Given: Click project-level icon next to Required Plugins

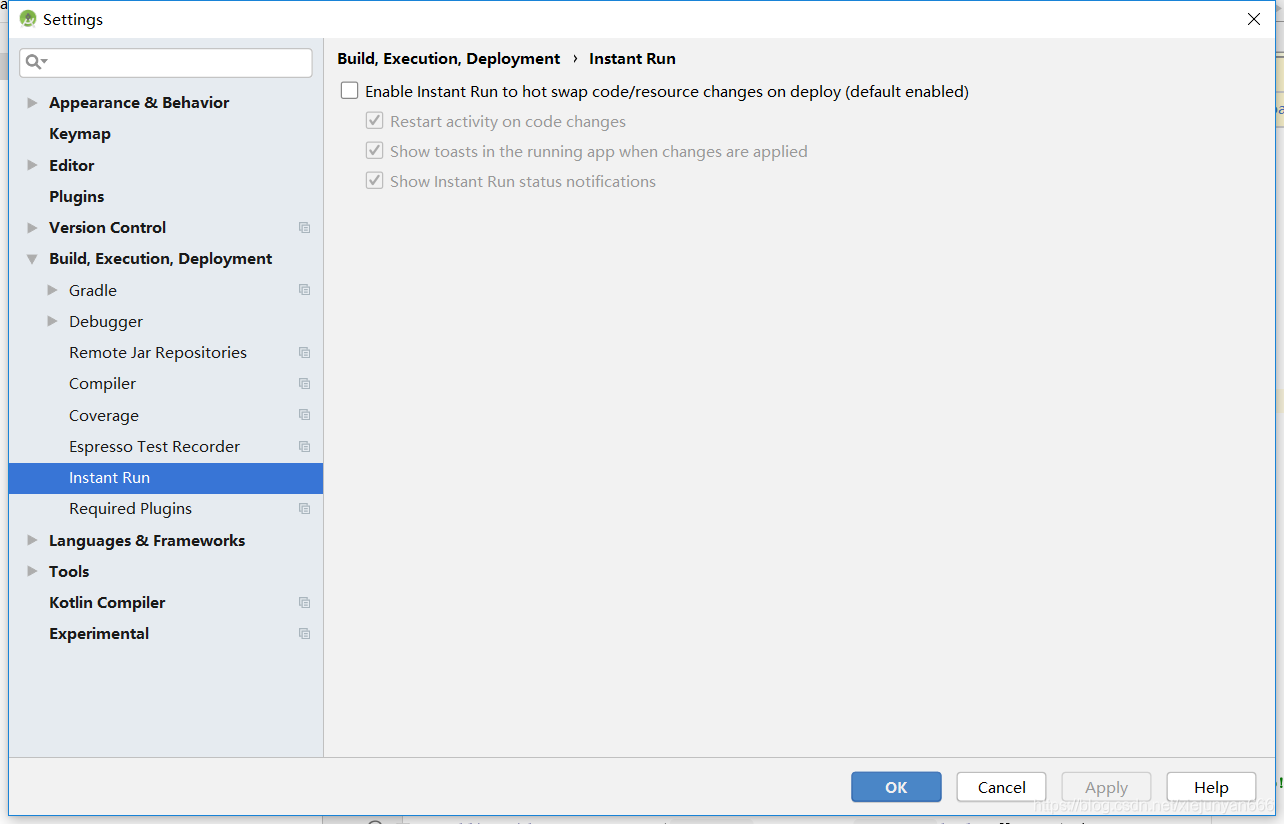Looking at the screenshot, I should pos(305,509).
